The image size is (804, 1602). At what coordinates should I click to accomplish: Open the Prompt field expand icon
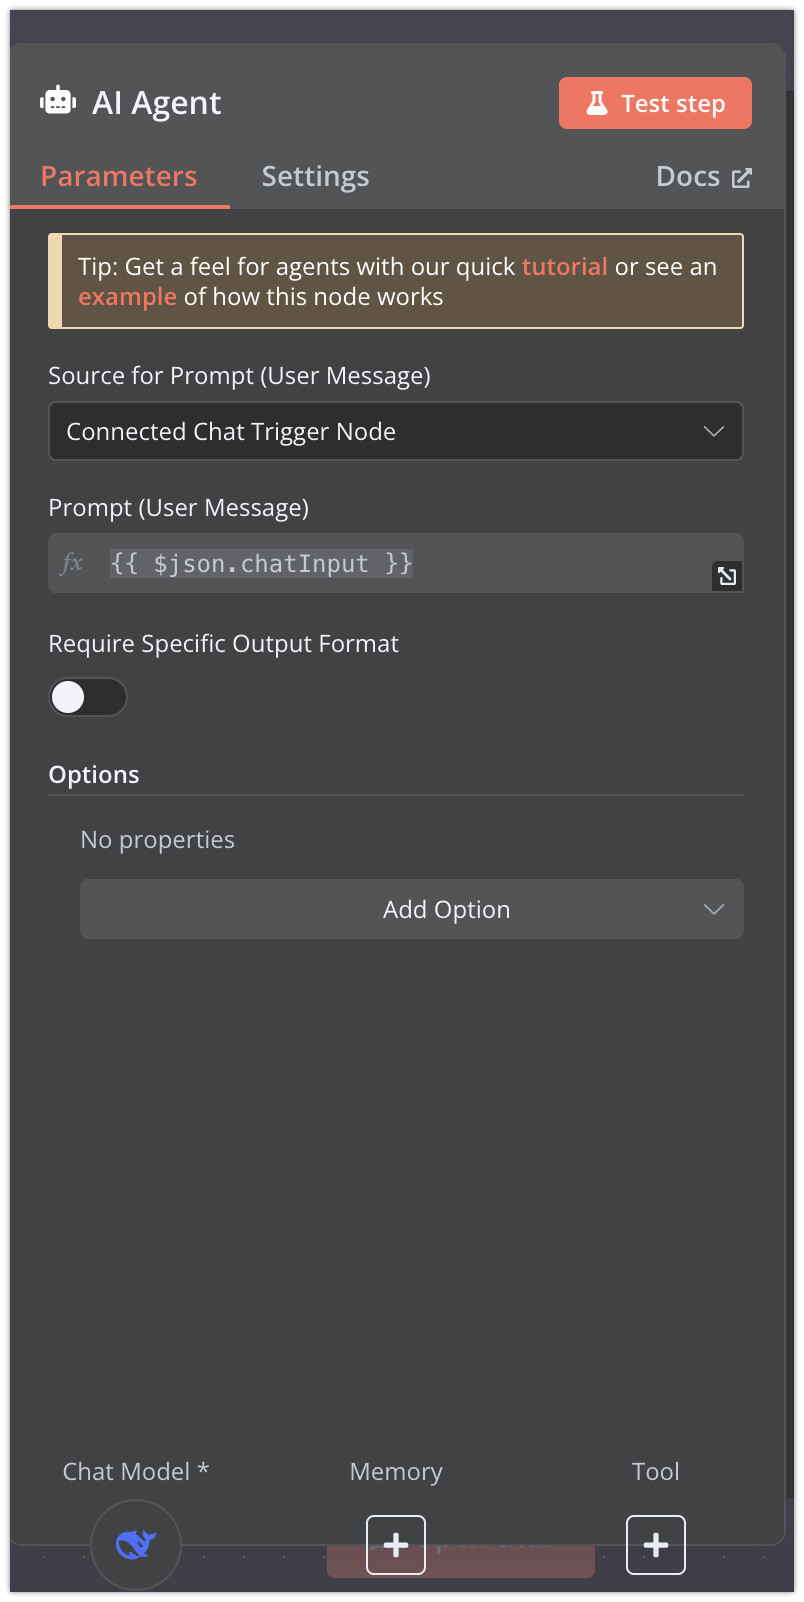[727, 576]
